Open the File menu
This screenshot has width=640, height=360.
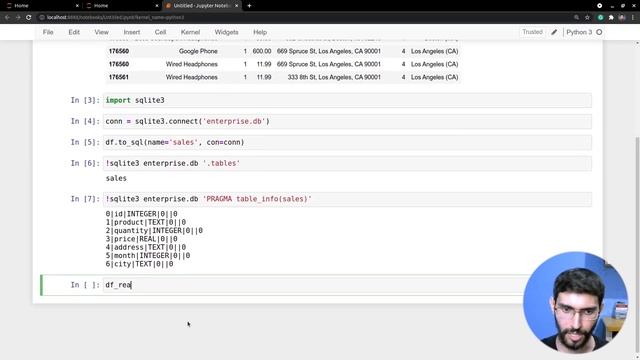tap(48, 32)
